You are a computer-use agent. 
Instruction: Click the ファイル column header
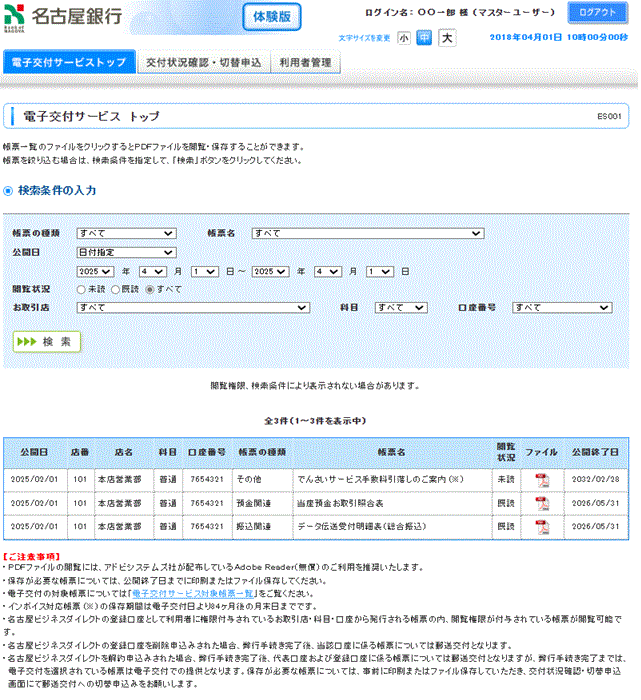tap(541, 453)
